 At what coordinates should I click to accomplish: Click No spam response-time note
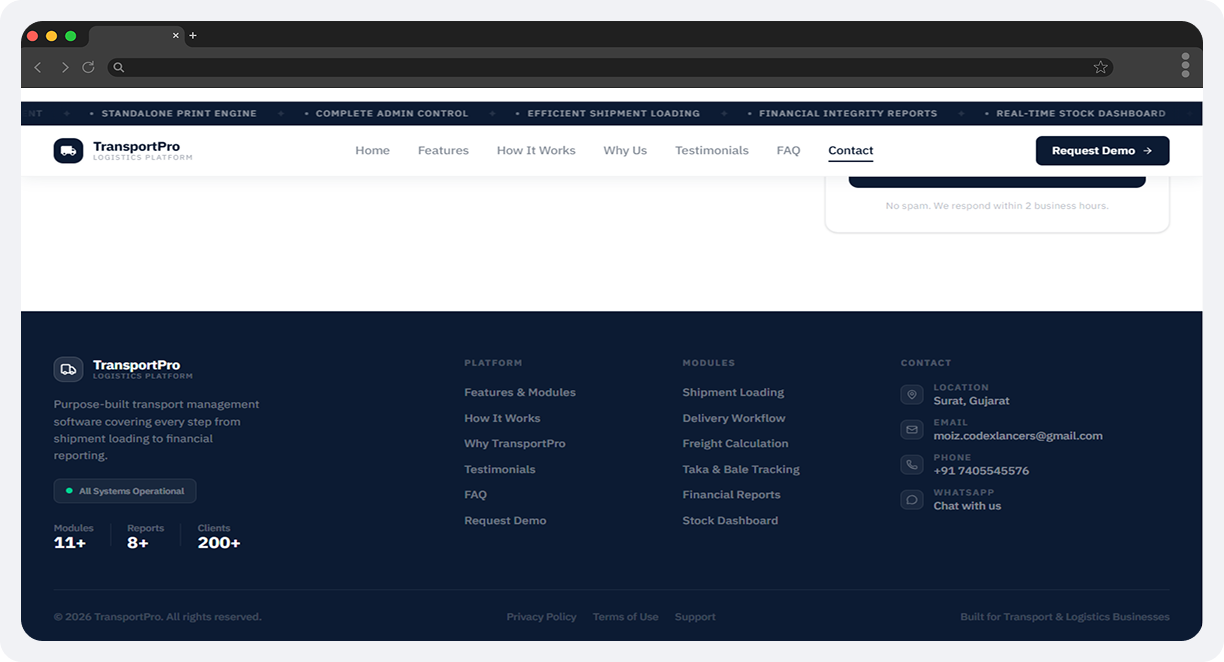point(997,206)
